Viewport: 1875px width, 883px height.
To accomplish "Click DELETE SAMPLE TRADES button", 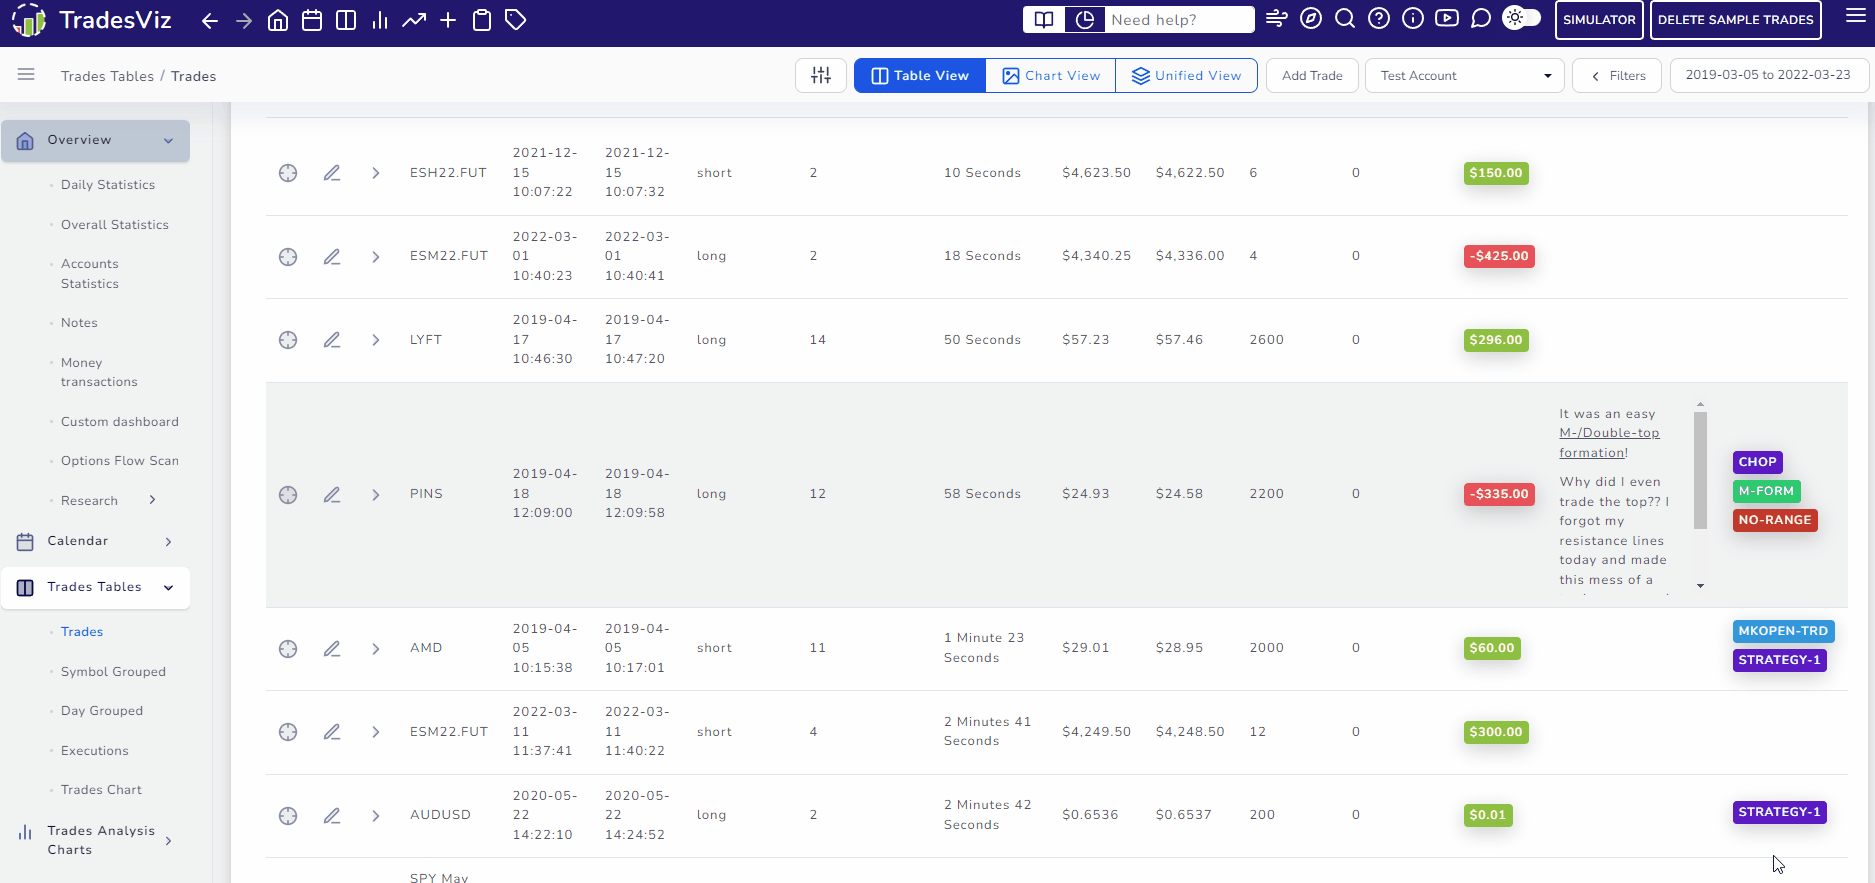I will tap(1735, 20).
